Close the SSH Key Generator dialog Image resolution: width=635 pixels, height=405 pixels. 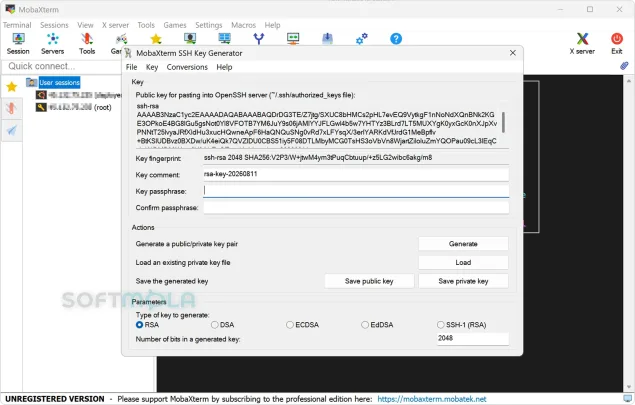point(513,53)
